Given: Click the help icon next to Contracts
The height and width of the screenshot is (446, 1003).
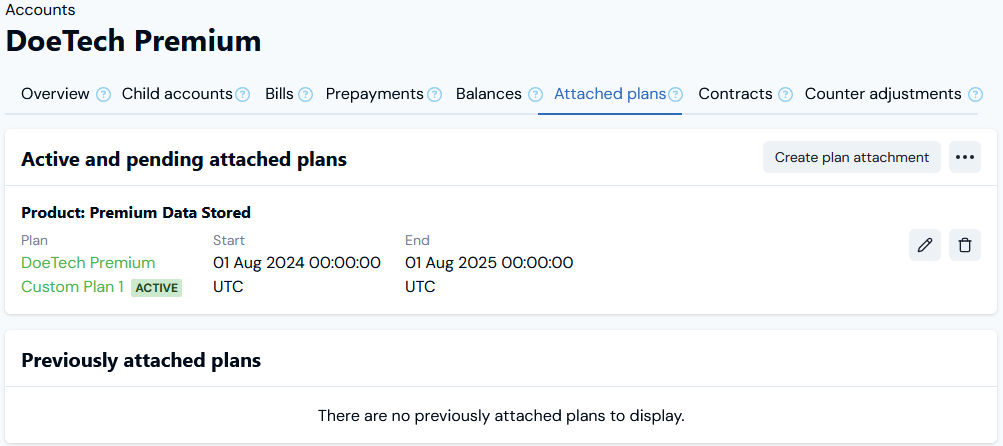Looking at the screenshot, I should pyautogui.click(x=786, y=95).
